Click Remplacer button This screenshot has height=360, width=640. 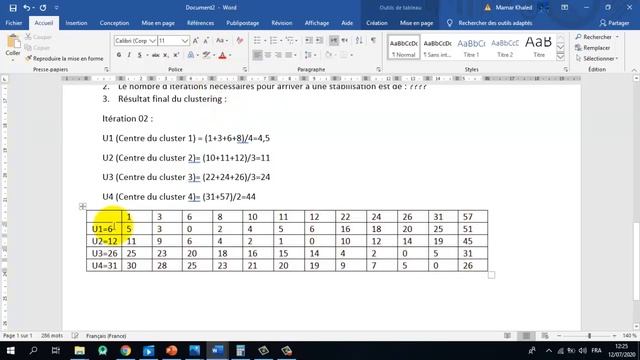592,48
